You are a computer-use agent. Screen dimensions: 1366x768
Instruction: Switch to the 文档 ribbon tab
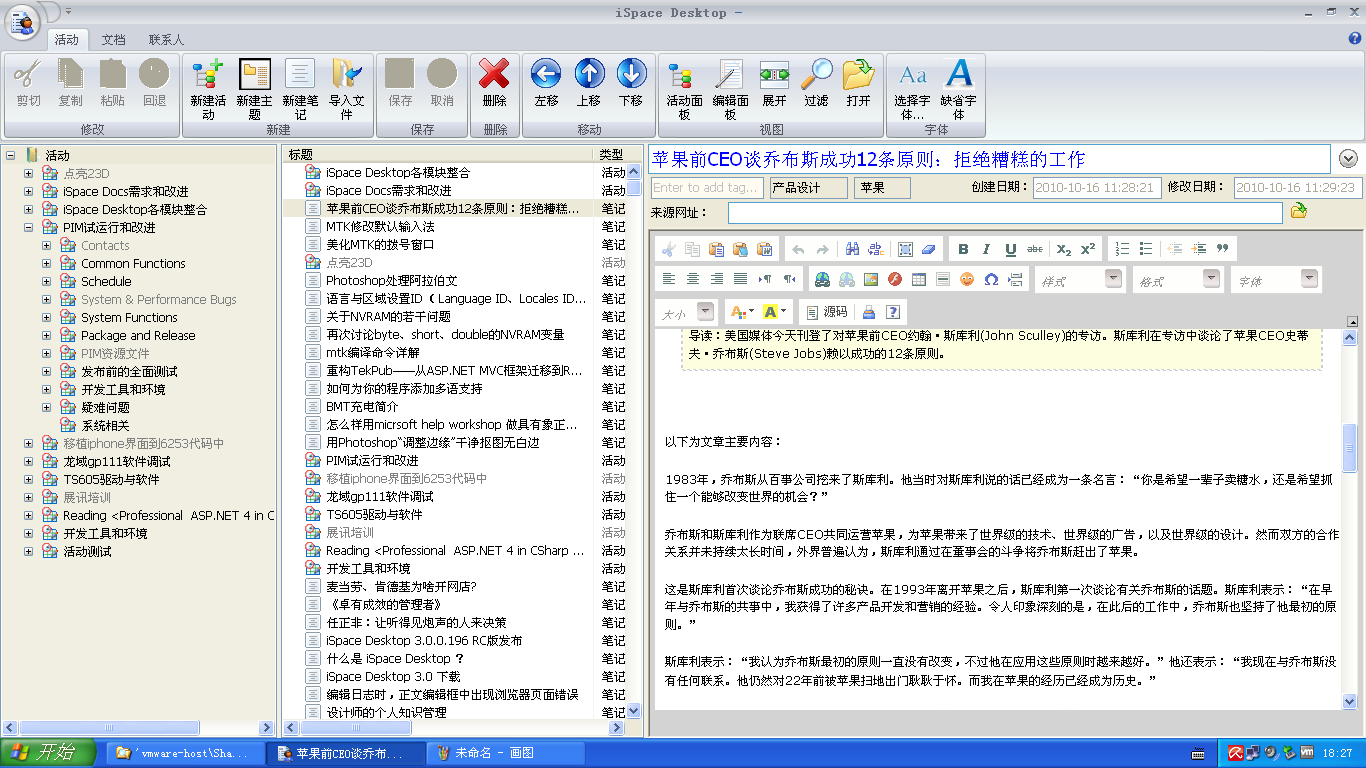tap(114, 40)
